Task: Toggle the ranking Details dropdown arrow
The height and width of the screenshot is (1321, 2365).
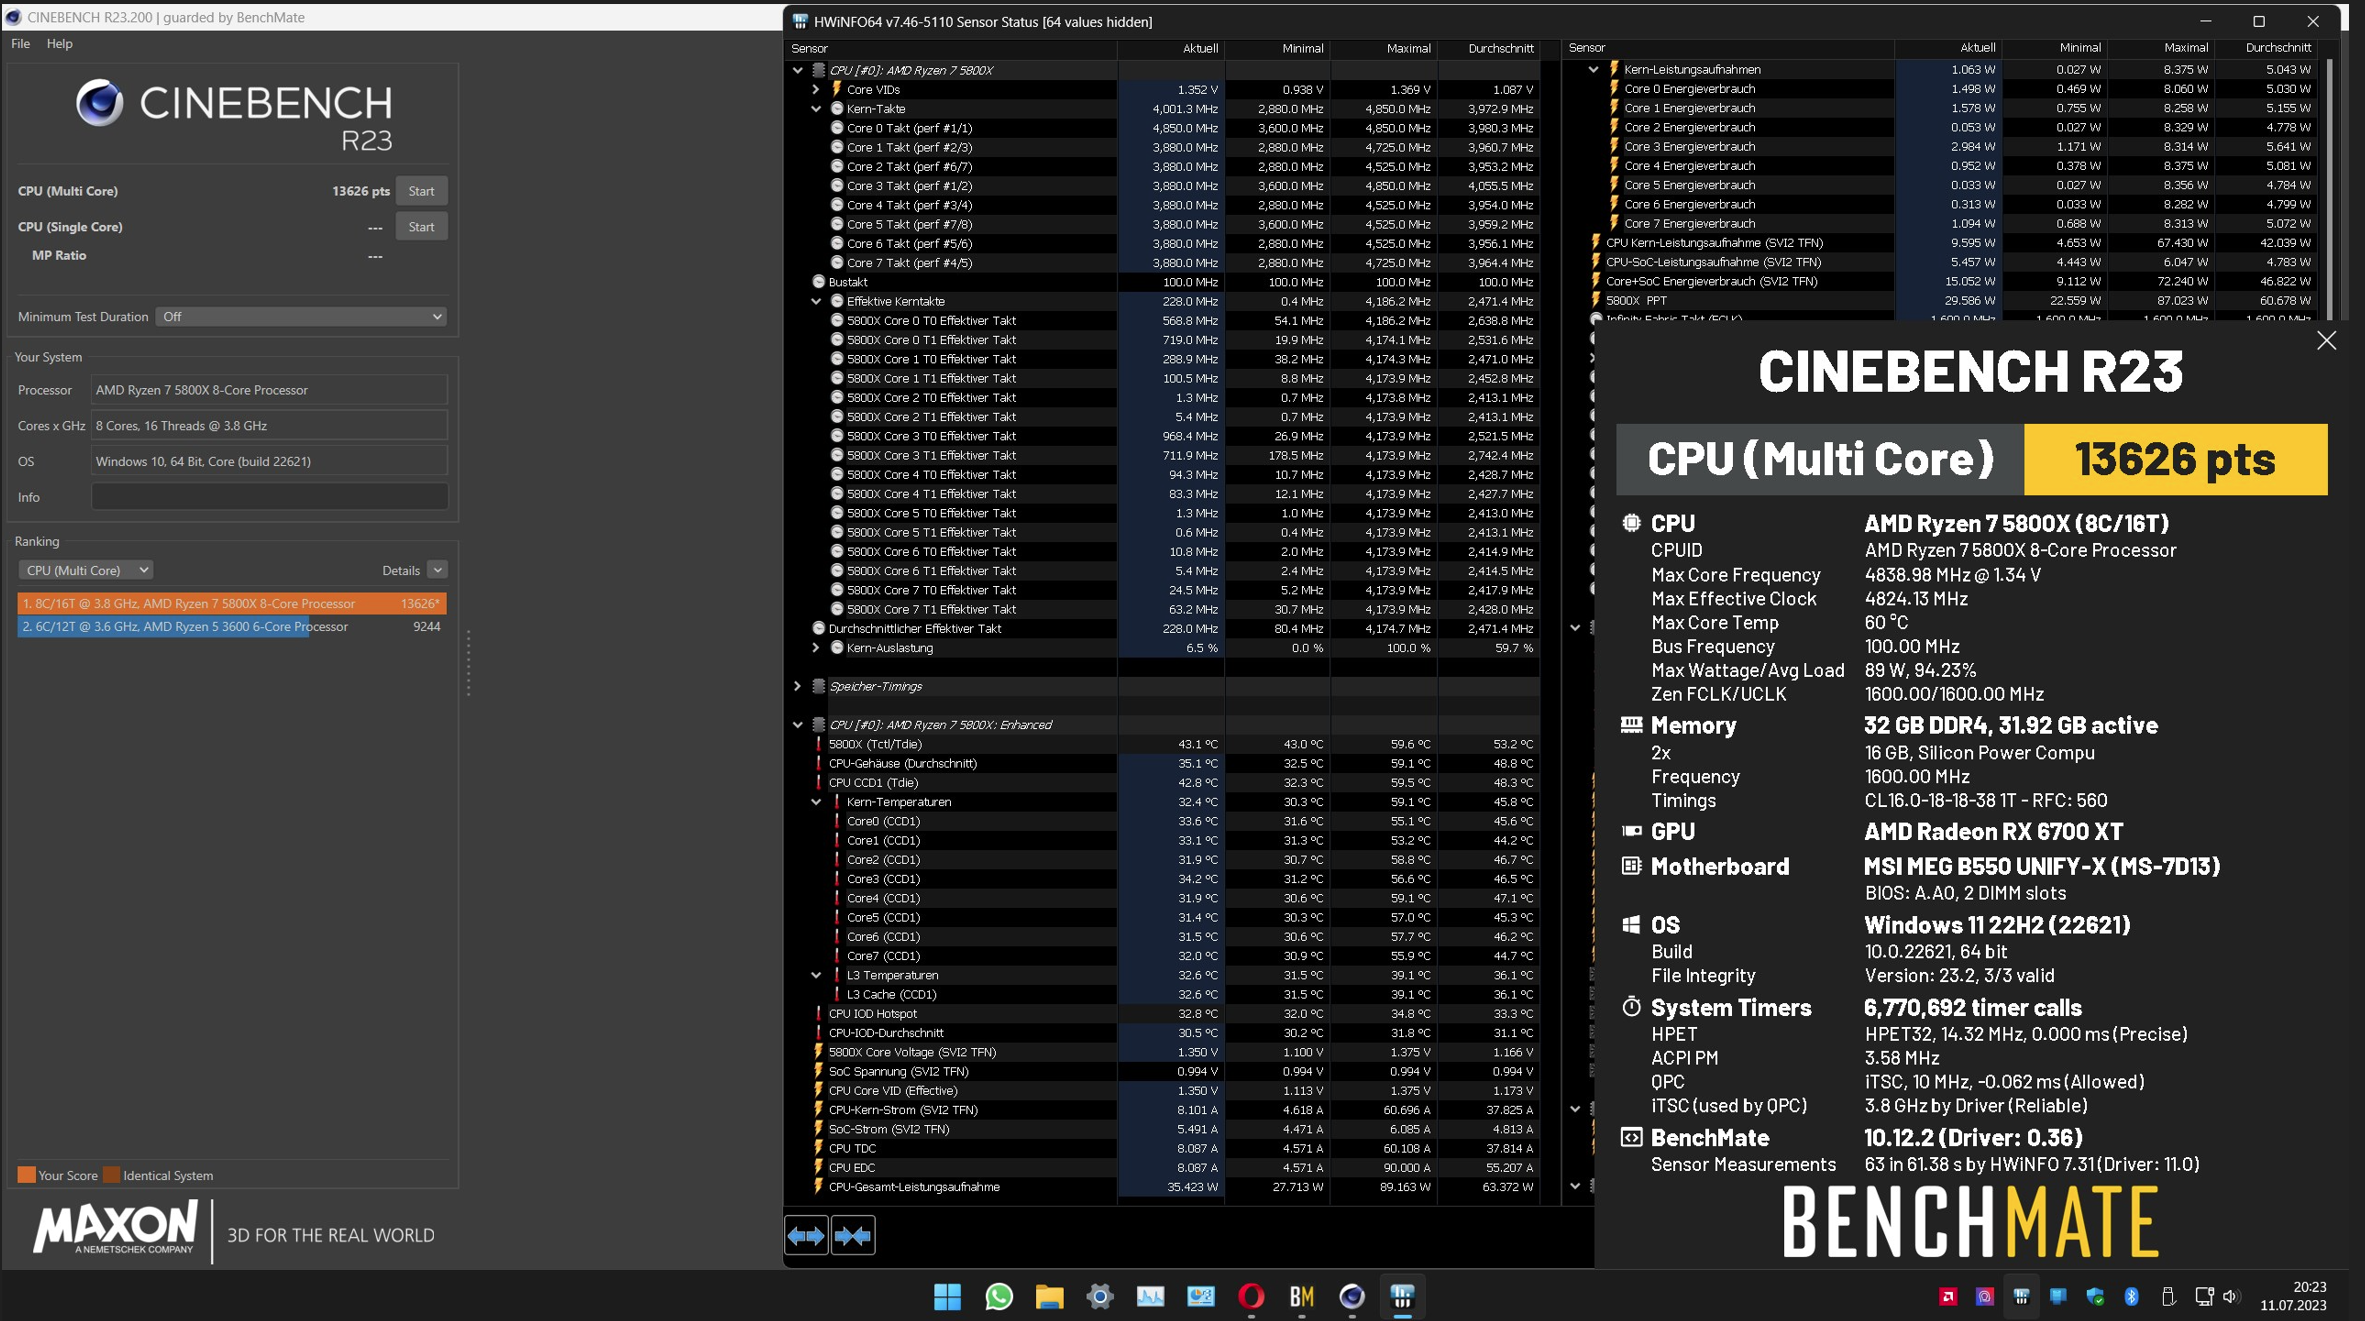Action: click(437, 570)
